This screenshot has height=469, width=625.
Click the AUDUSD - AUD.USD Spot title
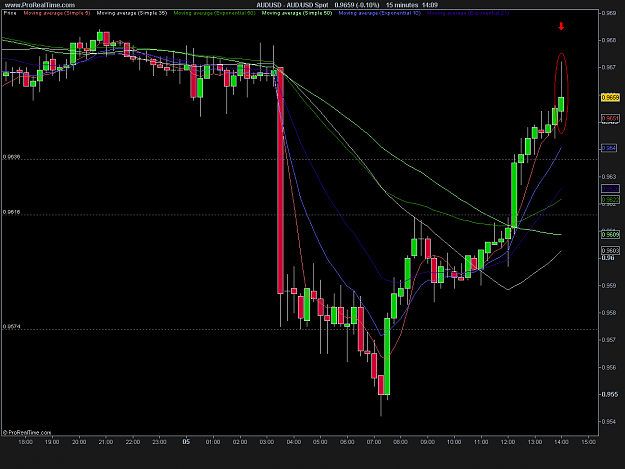[293, 5]
